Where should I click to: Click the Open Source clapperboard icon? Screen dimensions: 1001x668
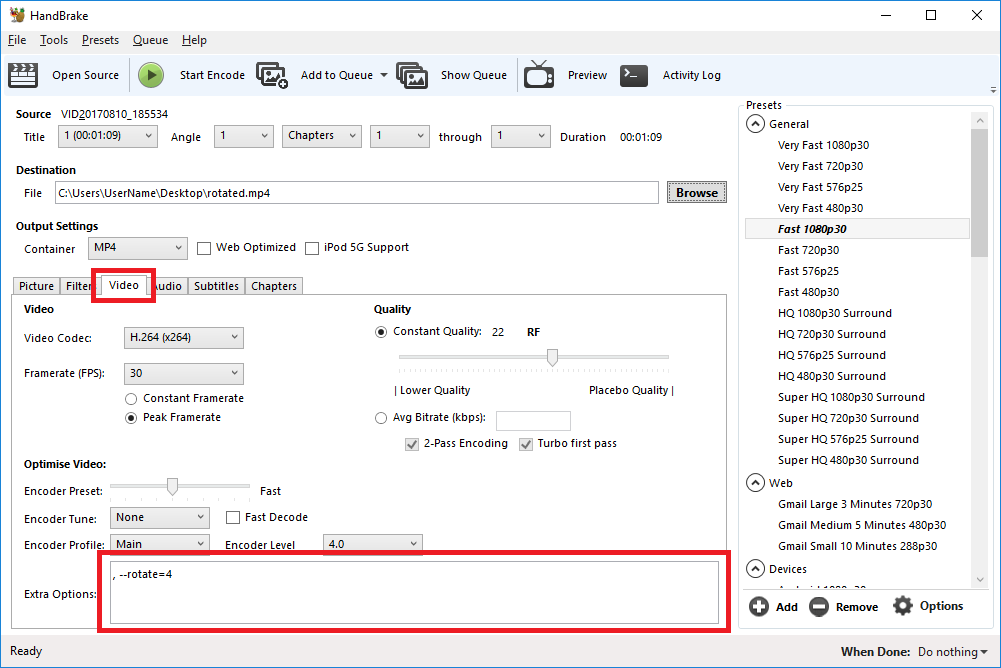coord(23,75)
